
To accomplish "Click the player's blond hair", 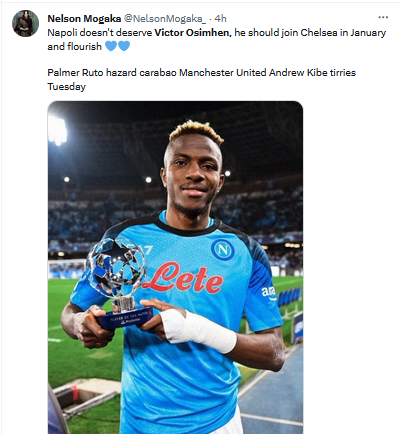I will pos(196,131).
